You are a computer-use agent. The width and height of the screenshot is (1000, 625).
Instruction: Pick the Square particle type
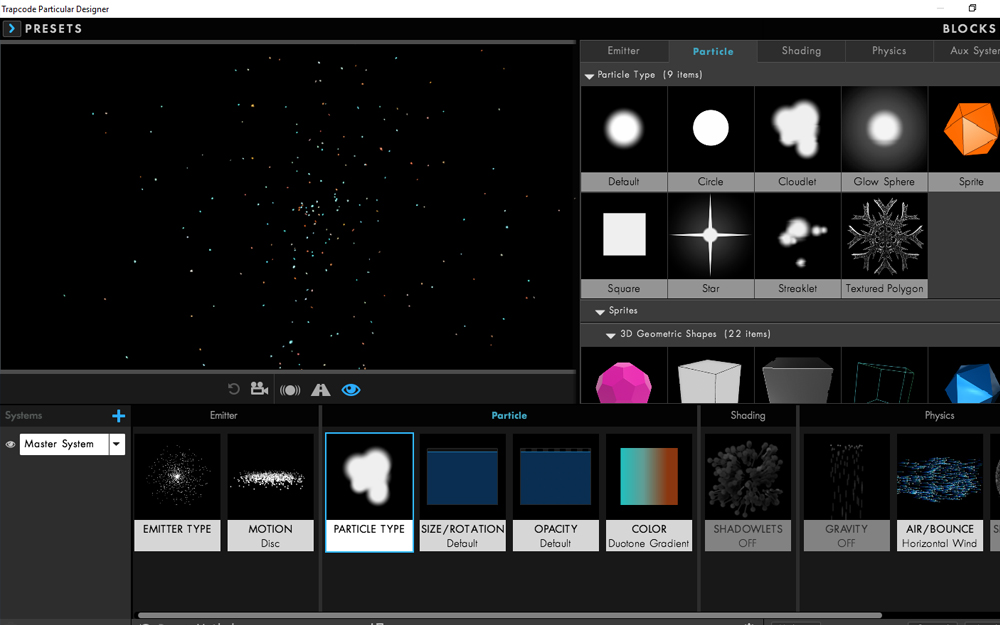click(624, 246)
